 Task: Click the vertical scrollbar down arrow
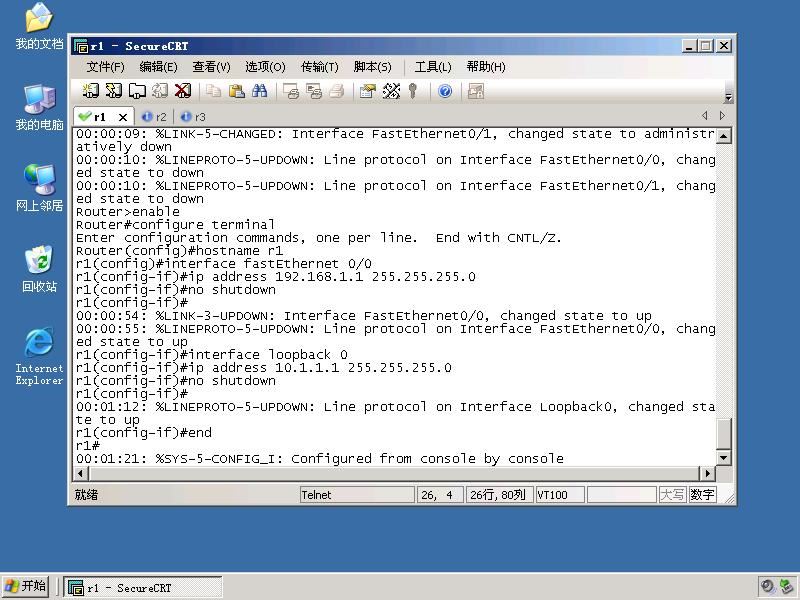pyautogui.click(x=723, y=458)
